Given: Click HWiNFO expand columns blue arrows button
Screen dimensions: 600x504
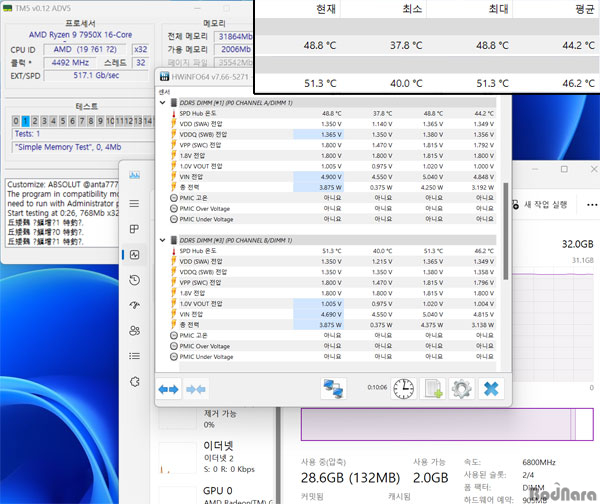Looking at the screenshot, I should click(168, 390).
